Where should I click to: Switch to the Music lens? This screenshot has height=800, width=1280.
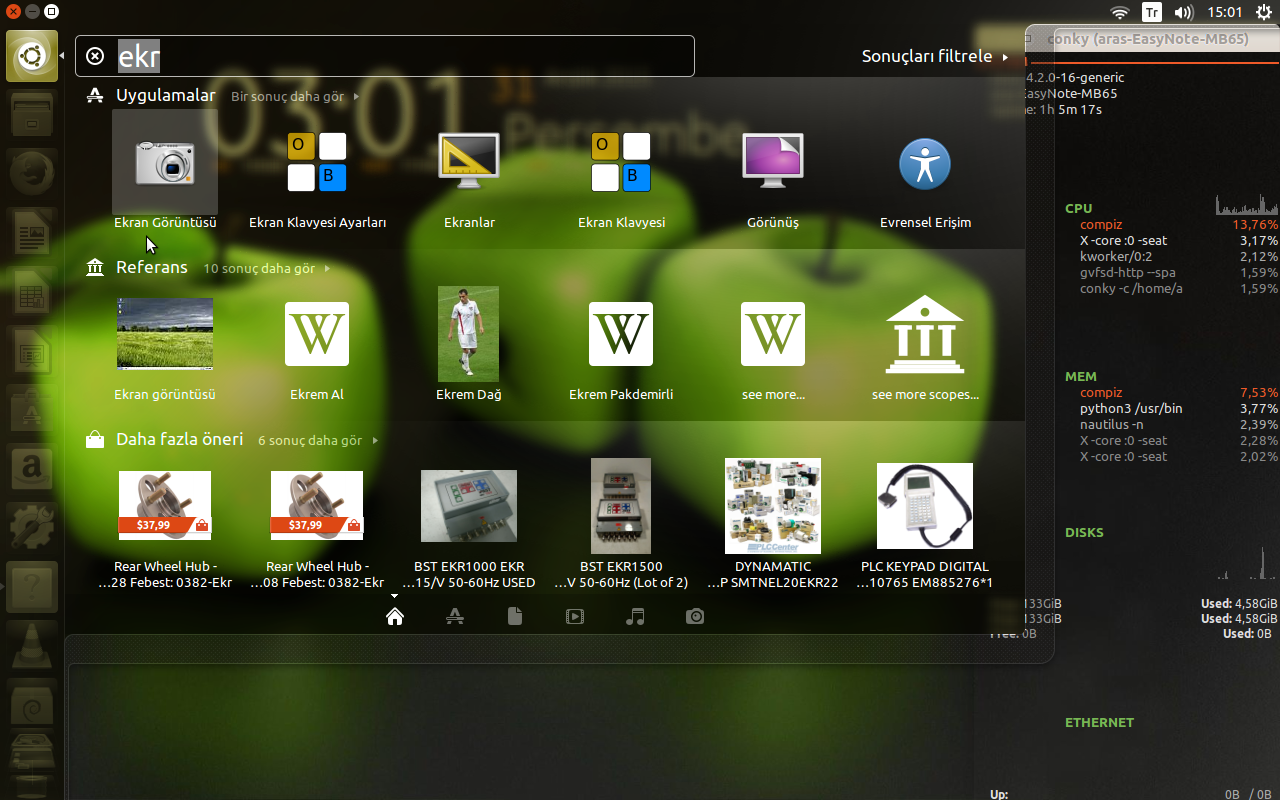click(635, 616)
